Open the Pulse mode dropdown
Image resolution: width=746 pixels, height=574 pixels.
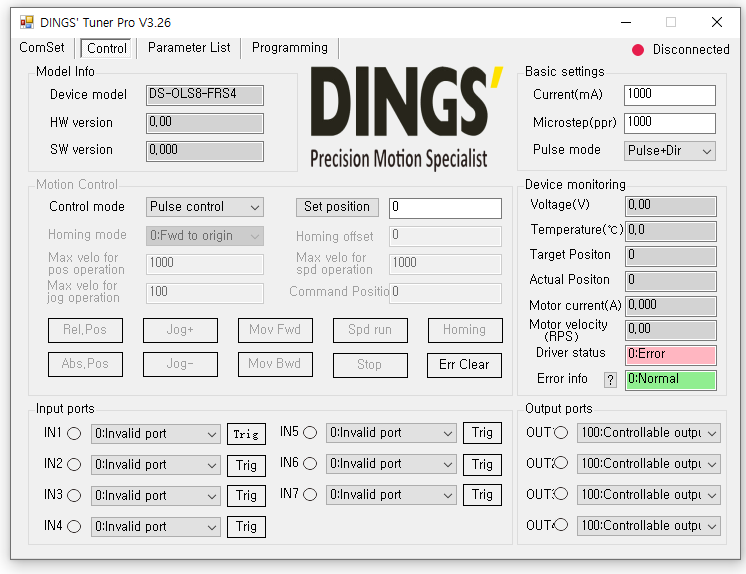[669, 151]
